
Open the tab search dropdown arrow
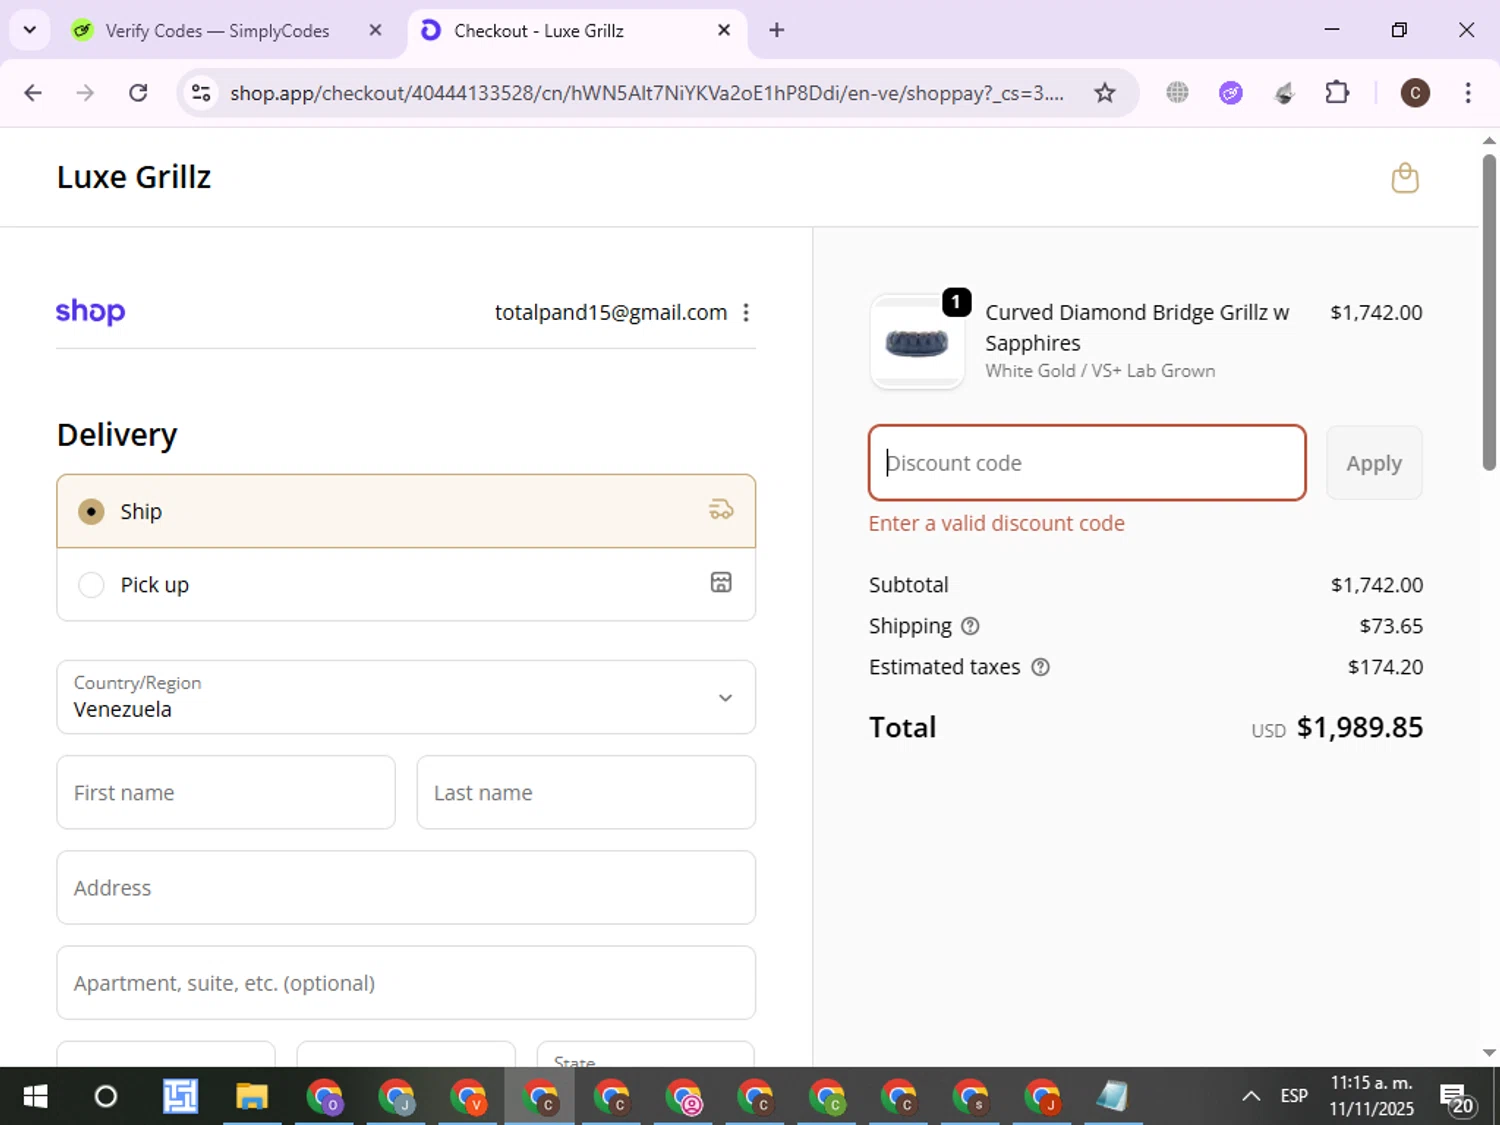click(30, 30)
